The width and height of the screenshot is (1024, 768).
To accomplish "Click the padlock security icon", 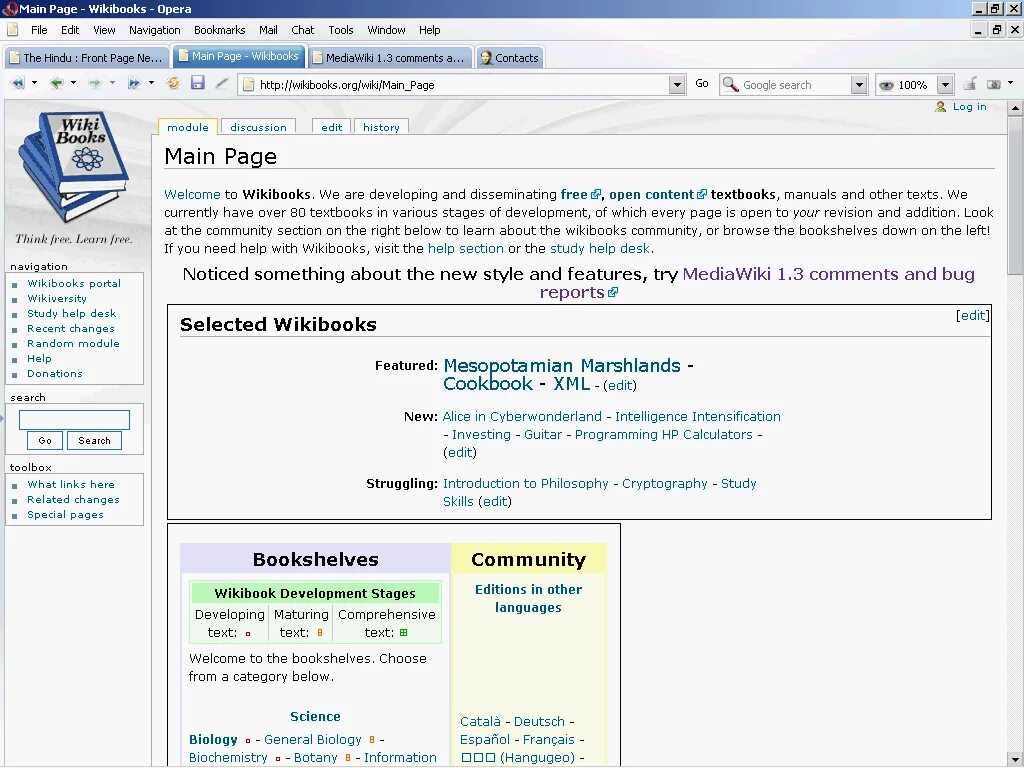I will pos(970,84).
